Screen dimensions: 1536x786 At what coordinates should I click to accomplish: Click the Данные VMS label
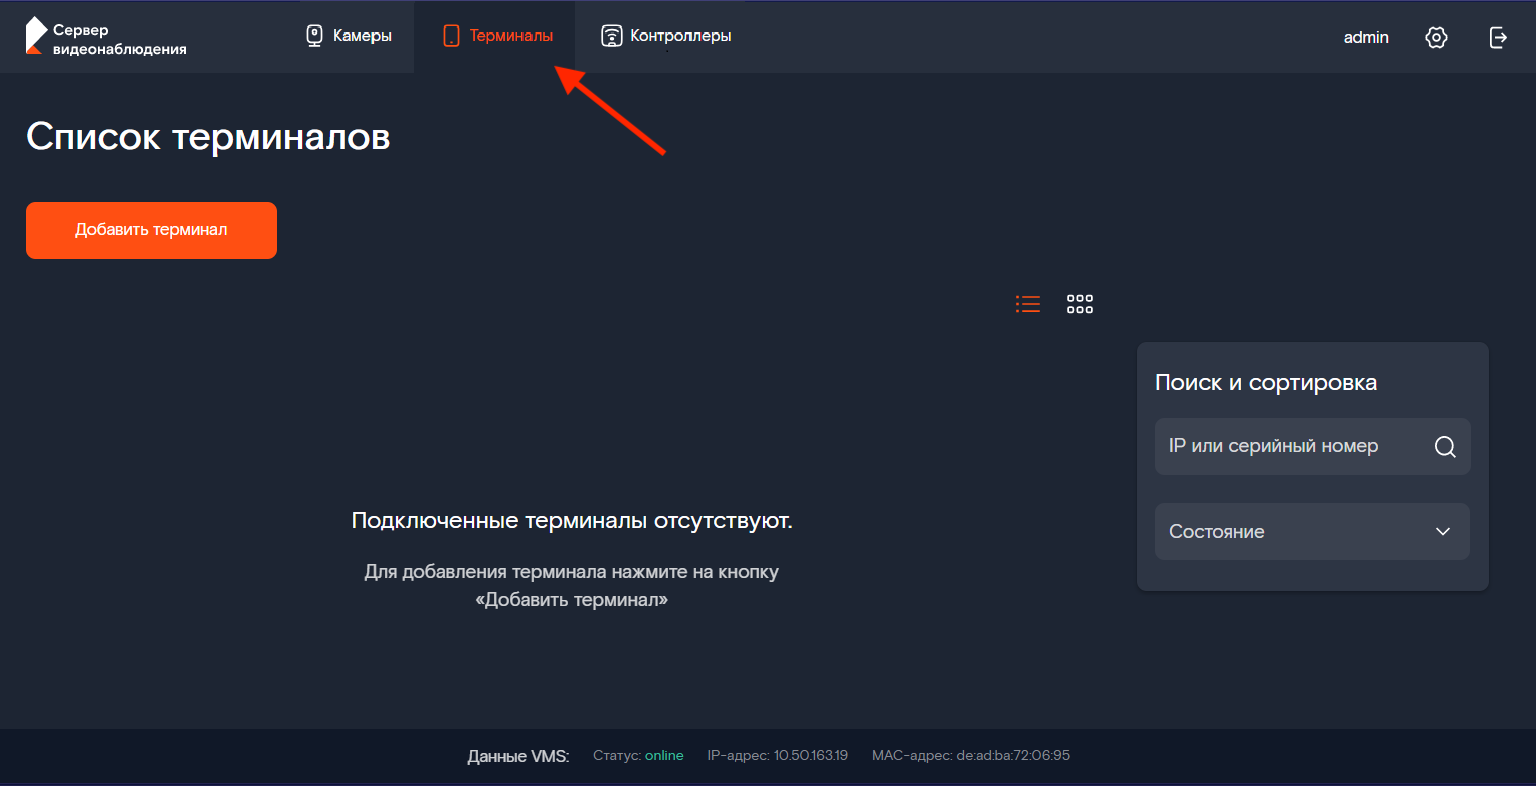click(518, 756)
